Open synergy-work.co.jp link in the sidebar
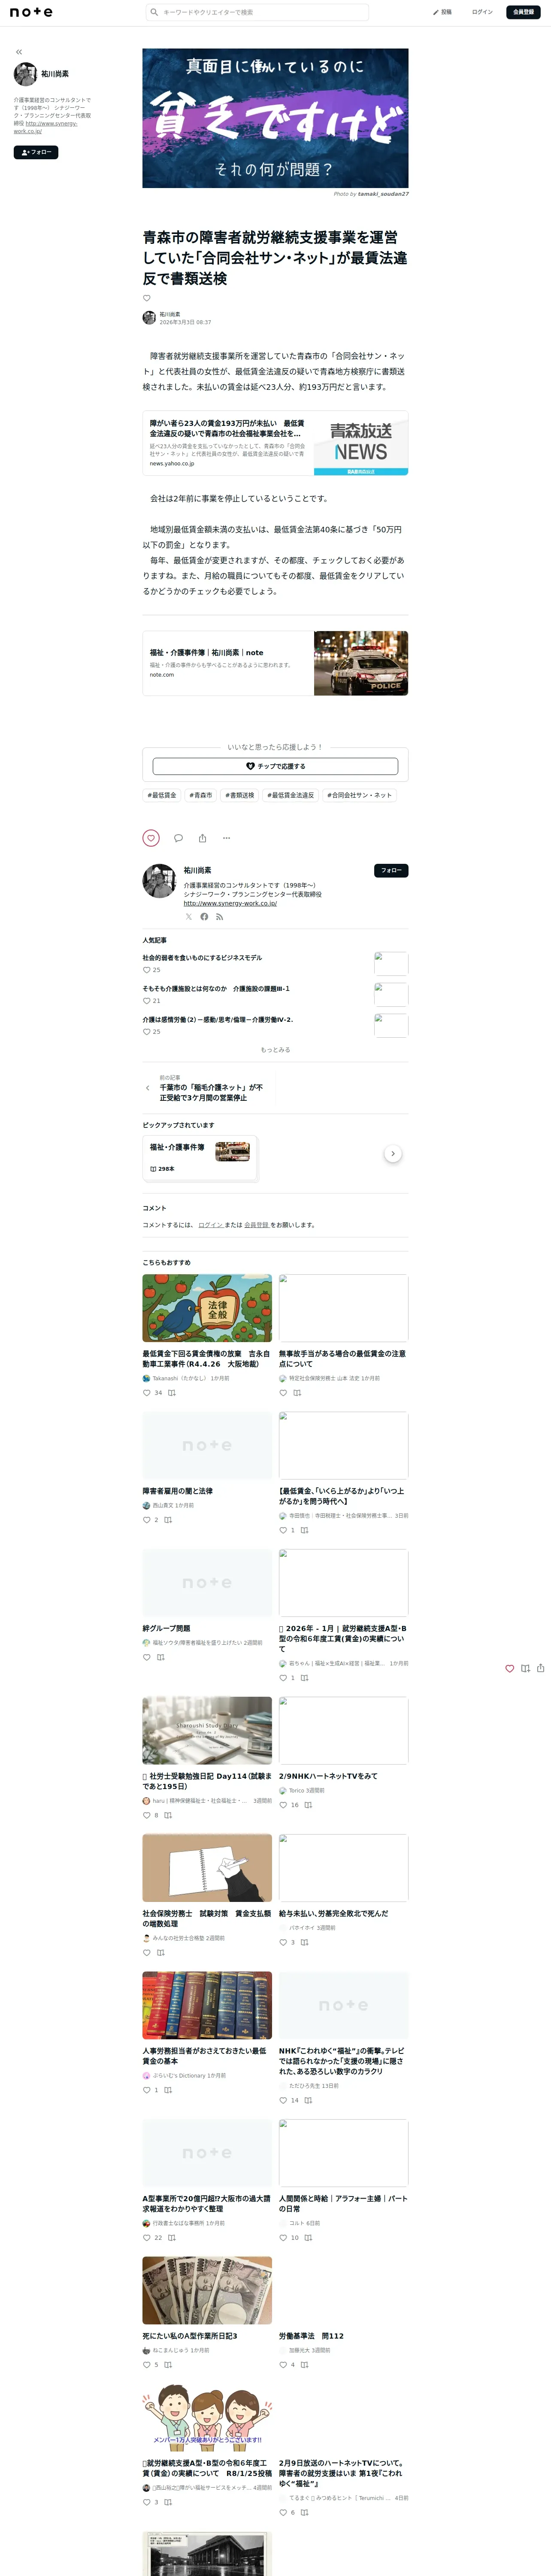551x2576 pixels. [45, 127]
